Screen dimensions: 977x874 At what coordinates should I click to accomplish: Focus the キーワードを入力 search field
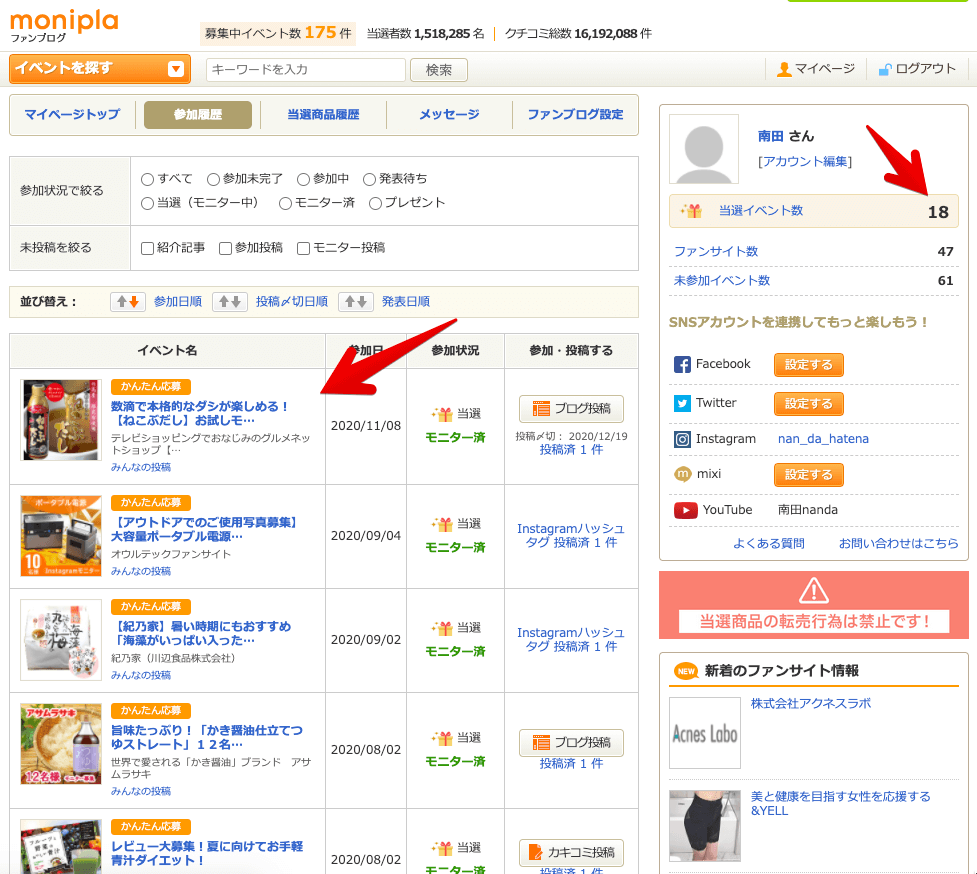pos(306,69)
